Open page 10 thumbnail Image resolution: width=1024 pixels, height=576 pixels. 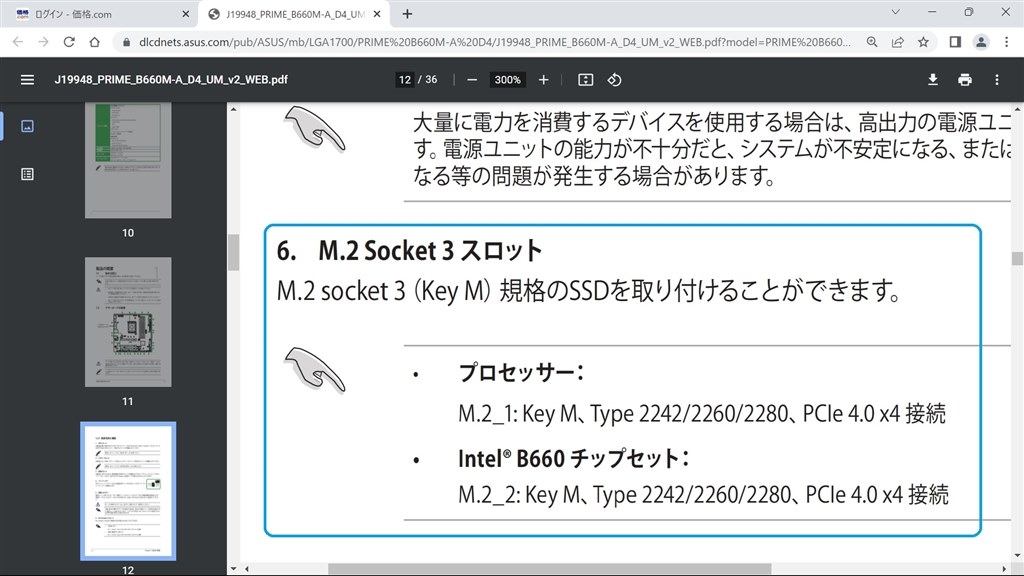(128, 160)
